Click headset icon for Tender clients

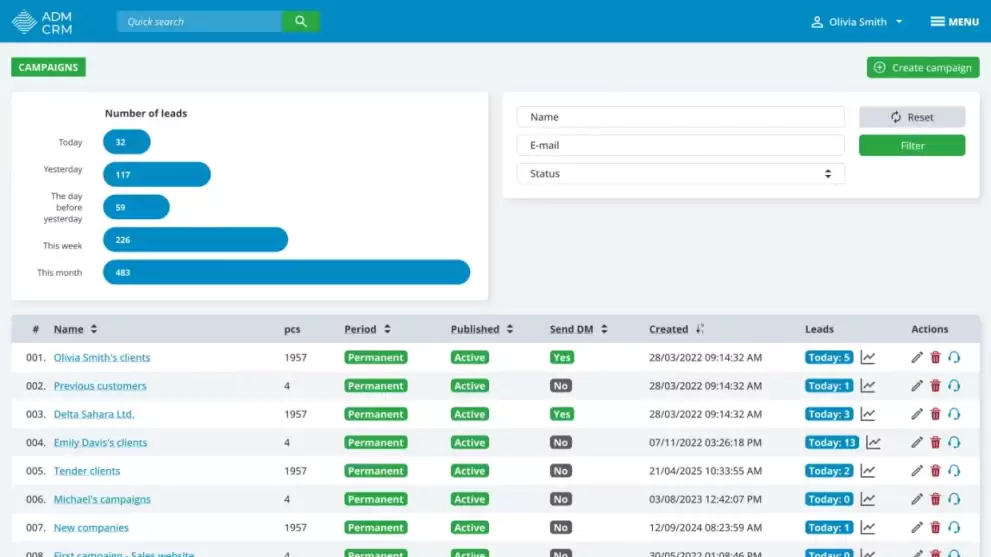click(x=954, y=471)
